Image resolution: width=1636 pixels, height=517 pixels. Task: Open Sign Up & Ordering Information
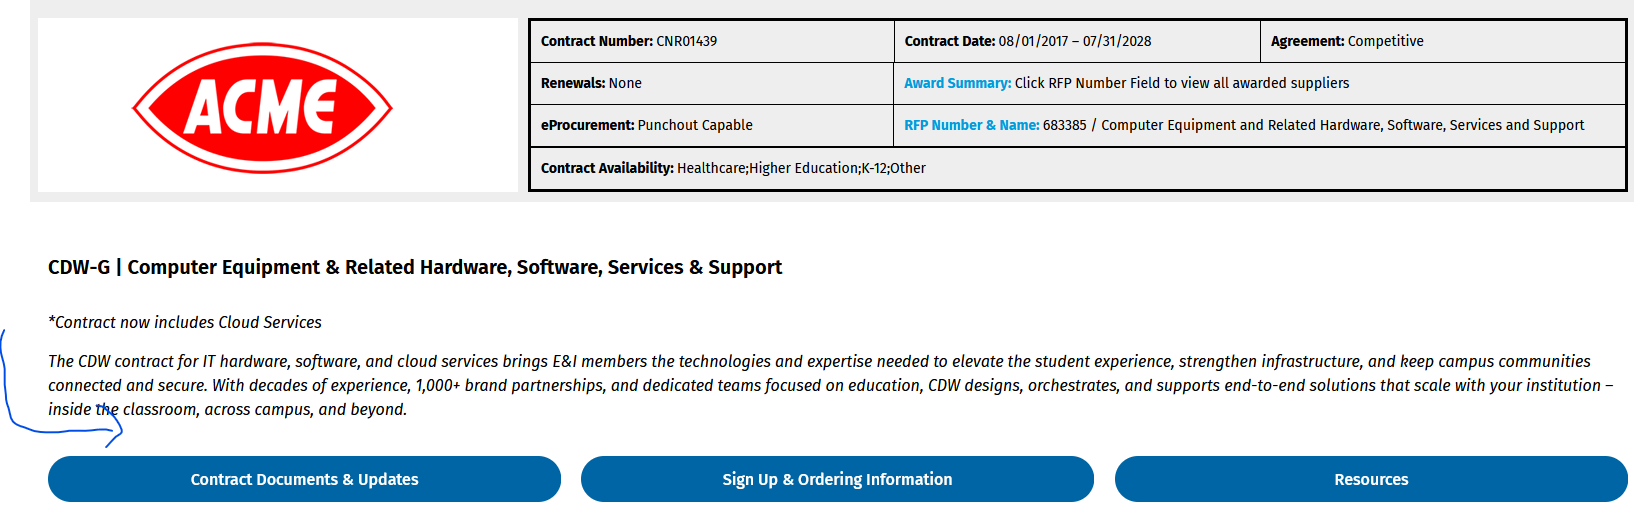point(837,479)
